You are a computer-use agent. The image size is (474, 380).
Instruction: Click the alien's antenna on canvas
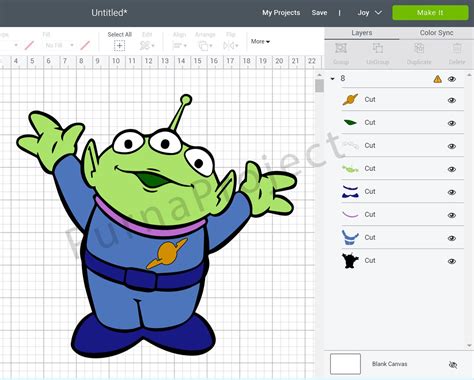coord(180,113)
